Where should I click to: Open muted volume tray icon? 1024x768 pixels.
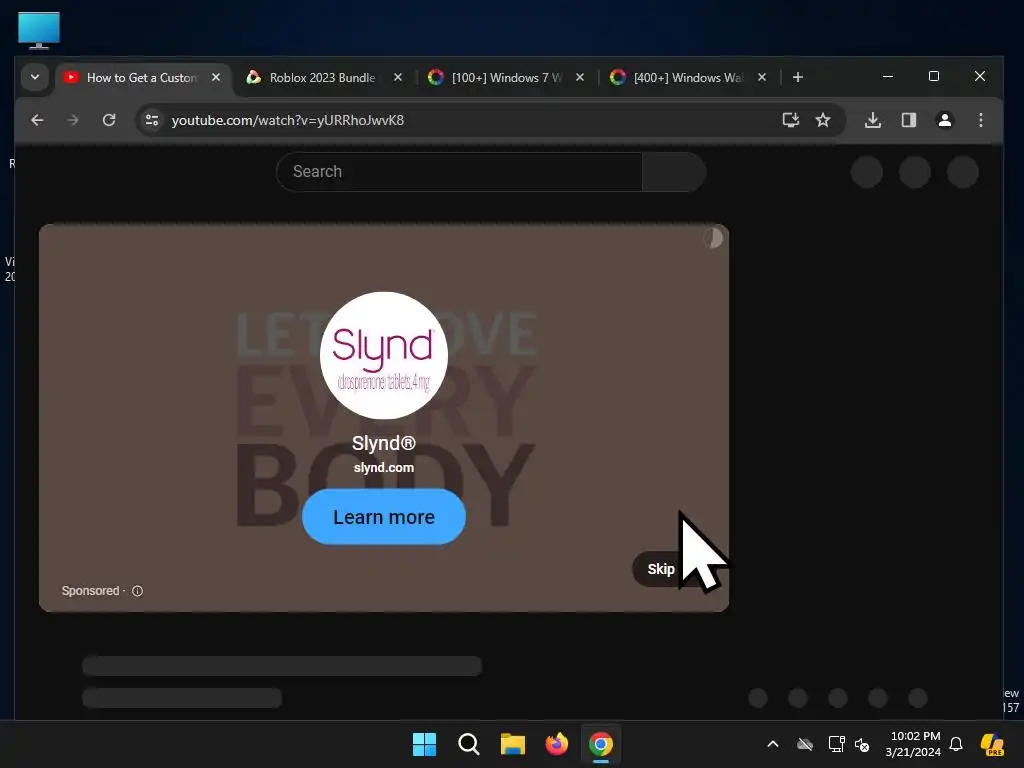click(862, 744)
